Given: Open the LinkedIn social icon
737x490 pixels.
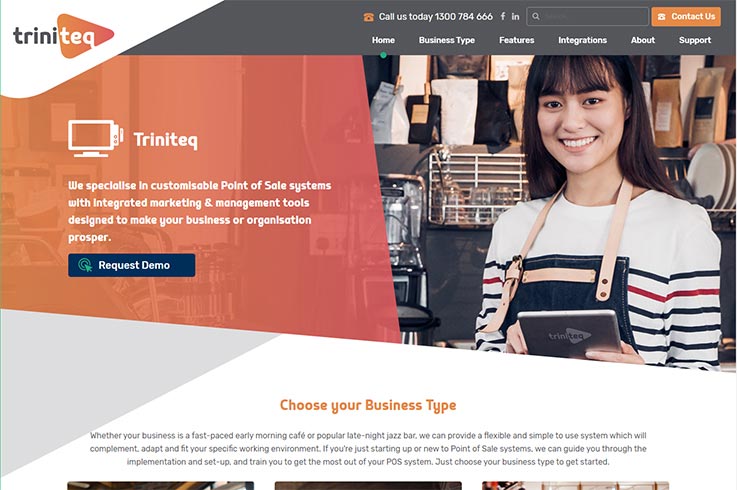Looking at the screenshot, I should point(516,16).
